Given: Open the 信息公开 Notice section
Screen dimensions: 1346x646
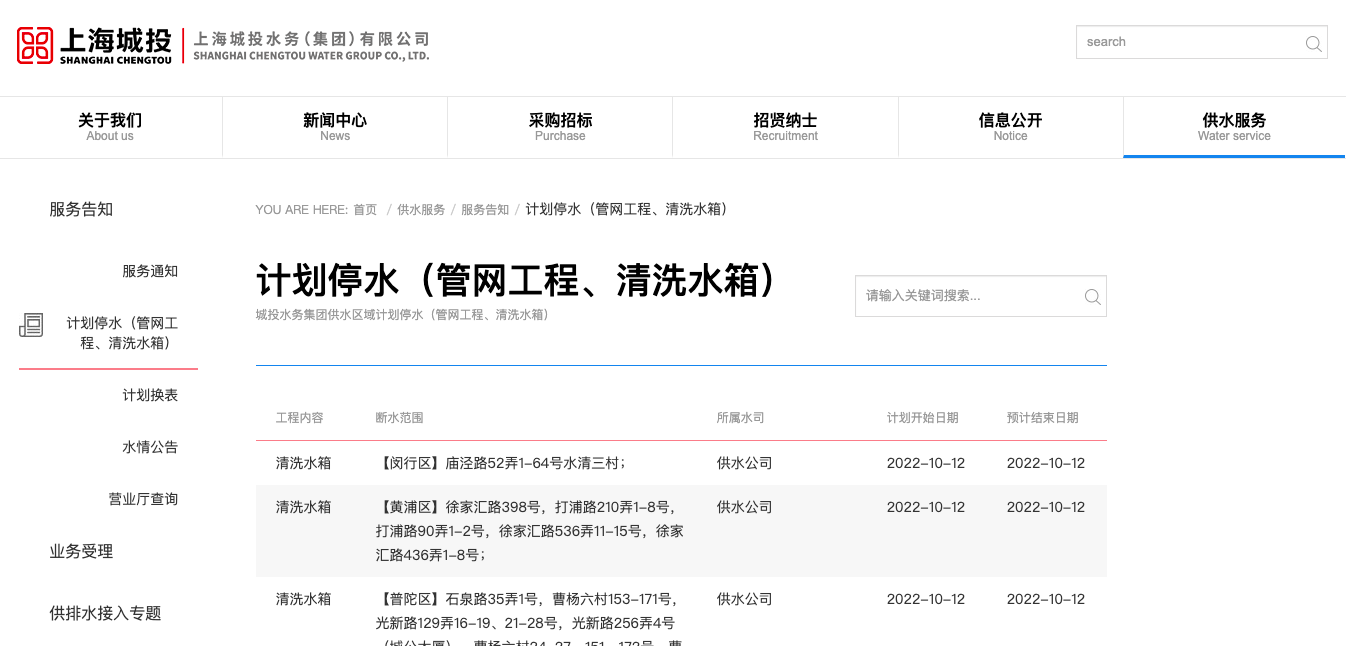Looking at the screenshot, I should coord(1010,126).
